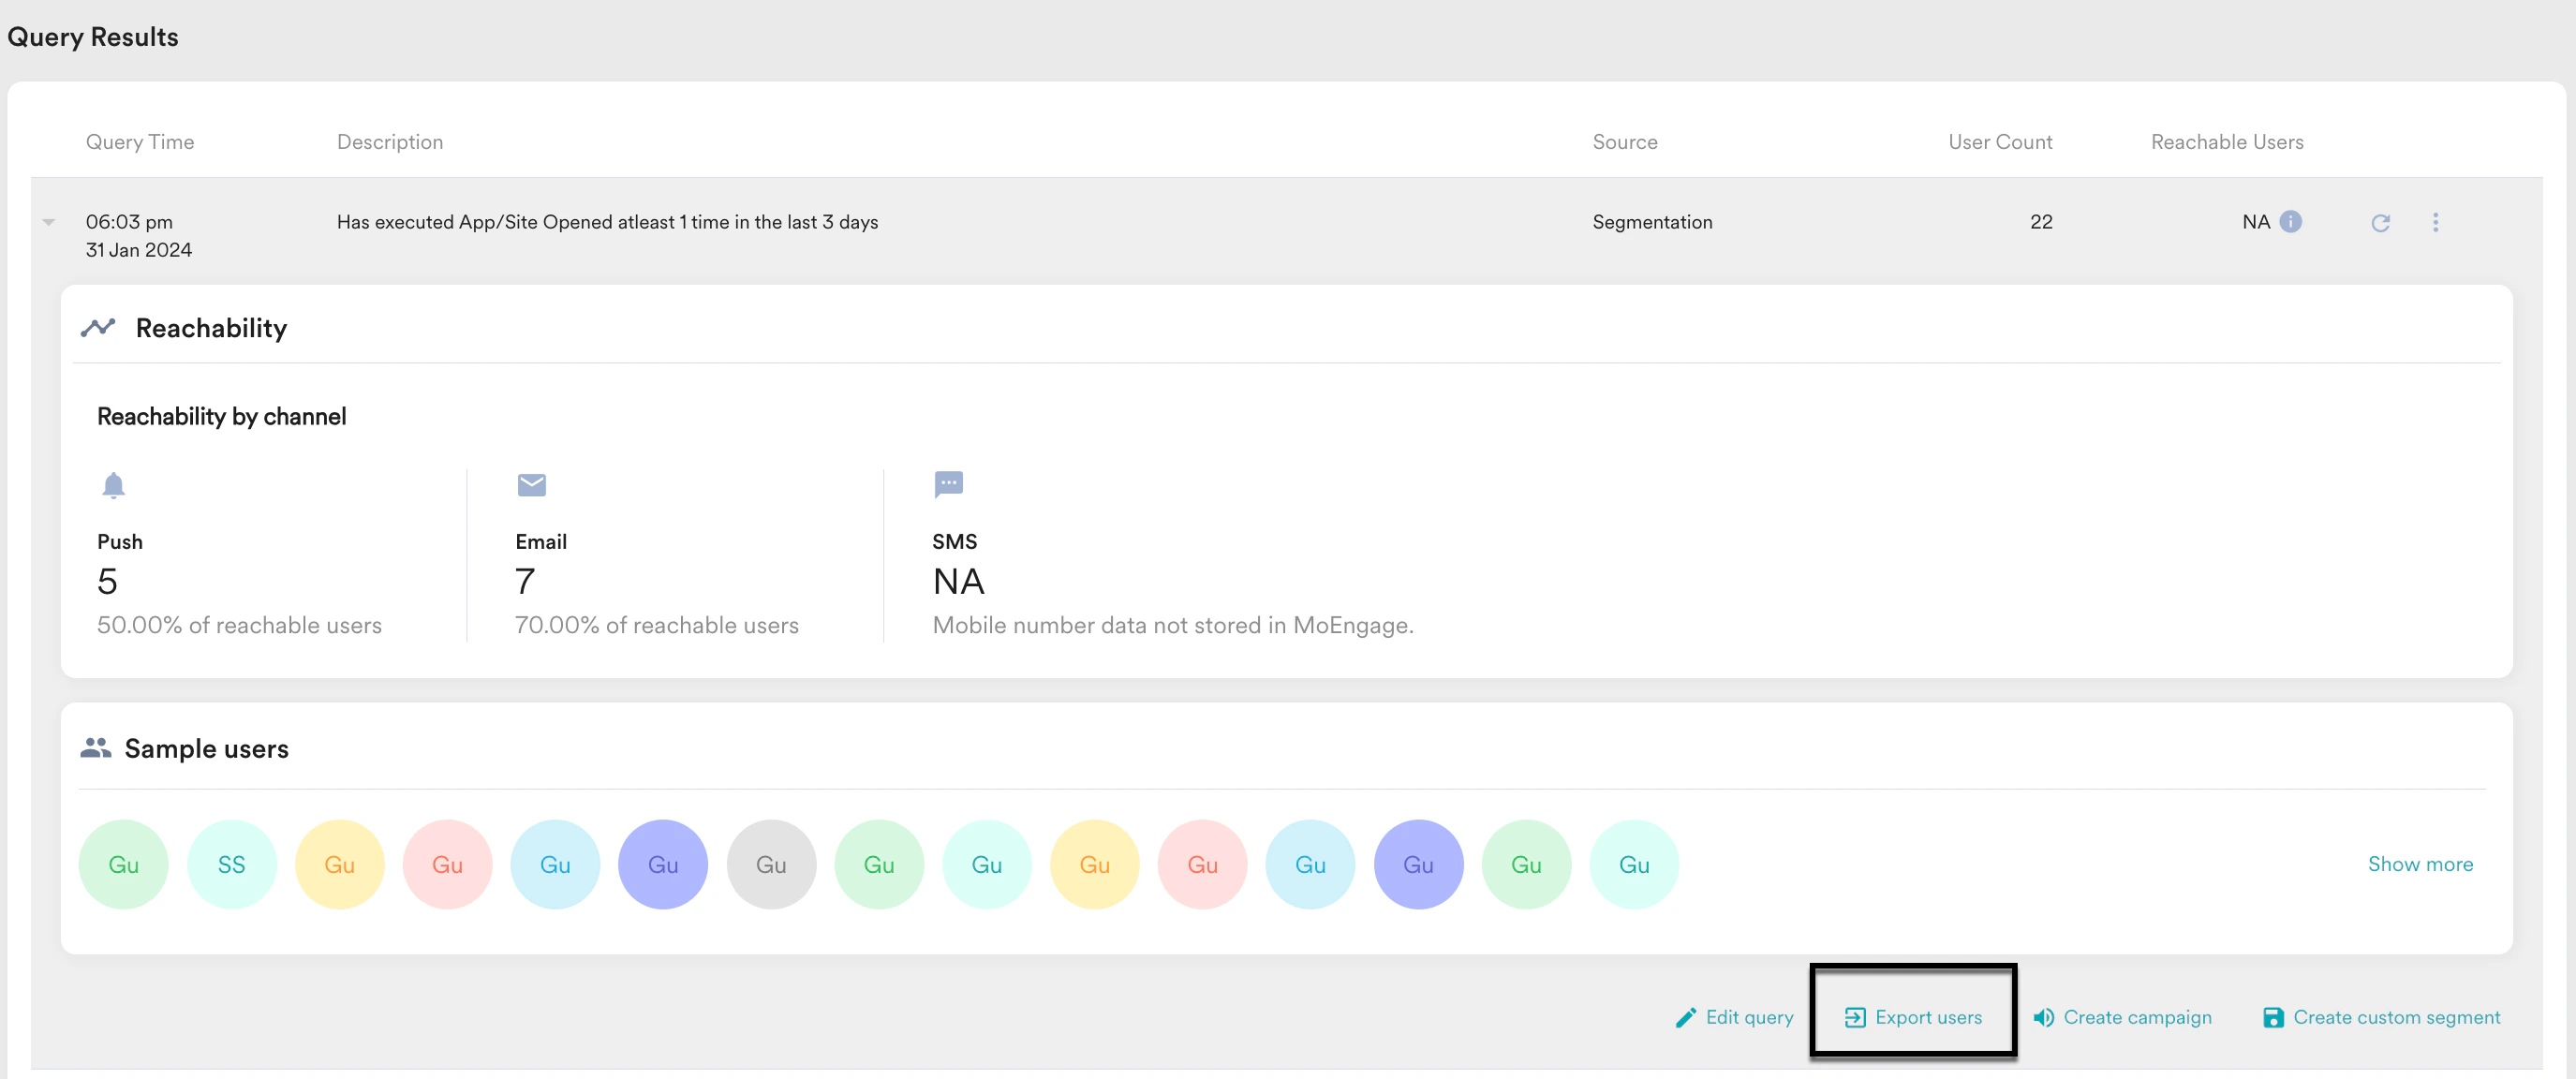Viewport: 2576px width, 1079px height.
Task: Click the Email envelope icon
Action: (x=531, y=485)
